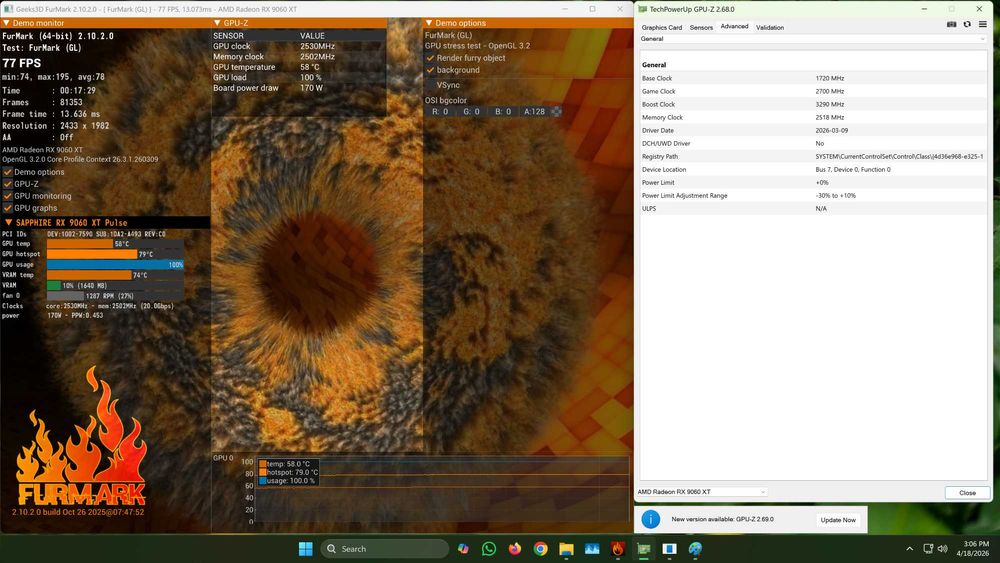
Task: Select the ULPS N/A row
Action: click(x=813, y=208)
